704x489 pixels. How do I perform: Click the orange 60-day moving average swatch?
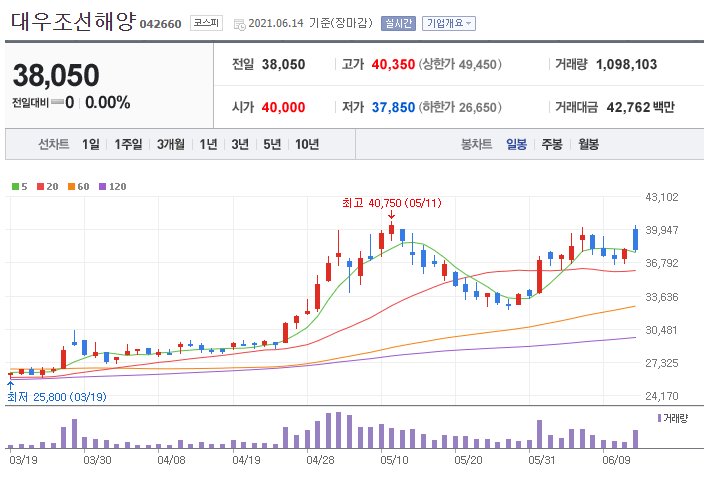coord(71,186)
